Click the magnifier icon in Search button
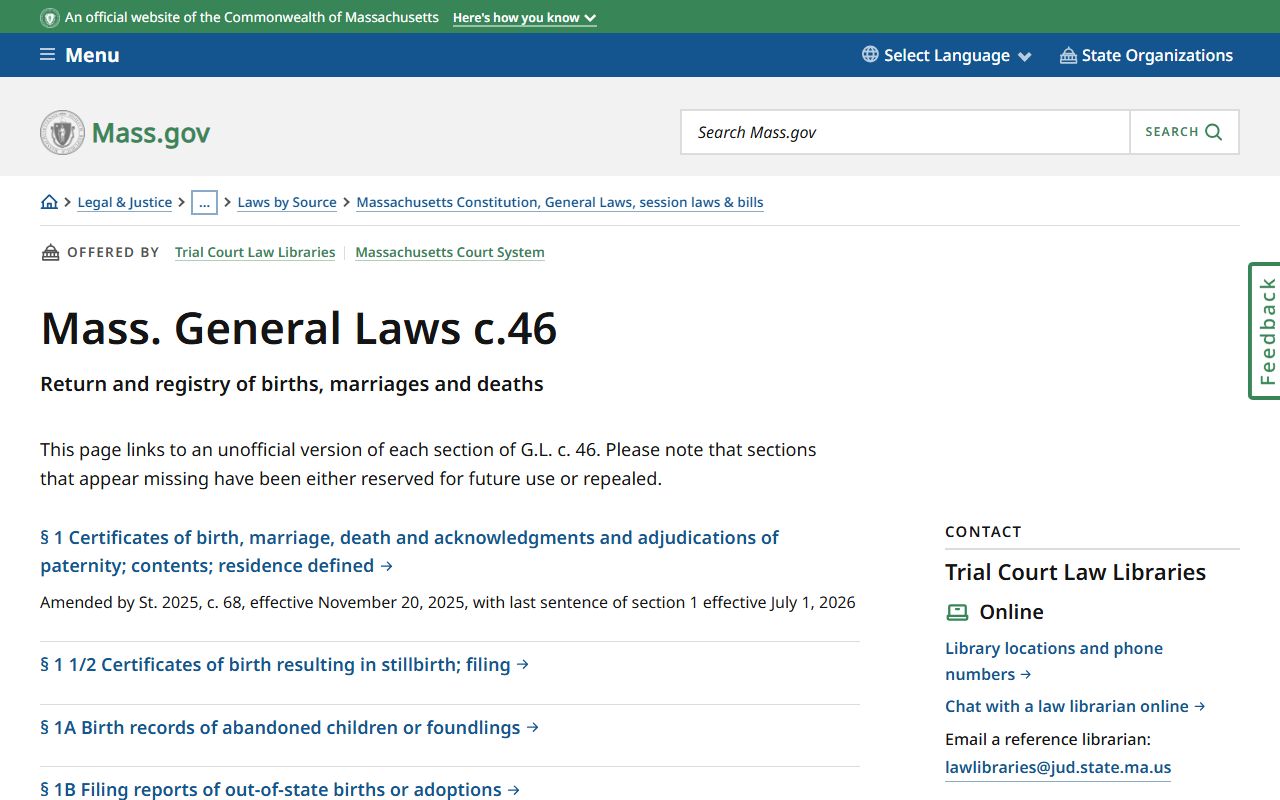Screen dimensions: 1280x800 (1214, 132)
